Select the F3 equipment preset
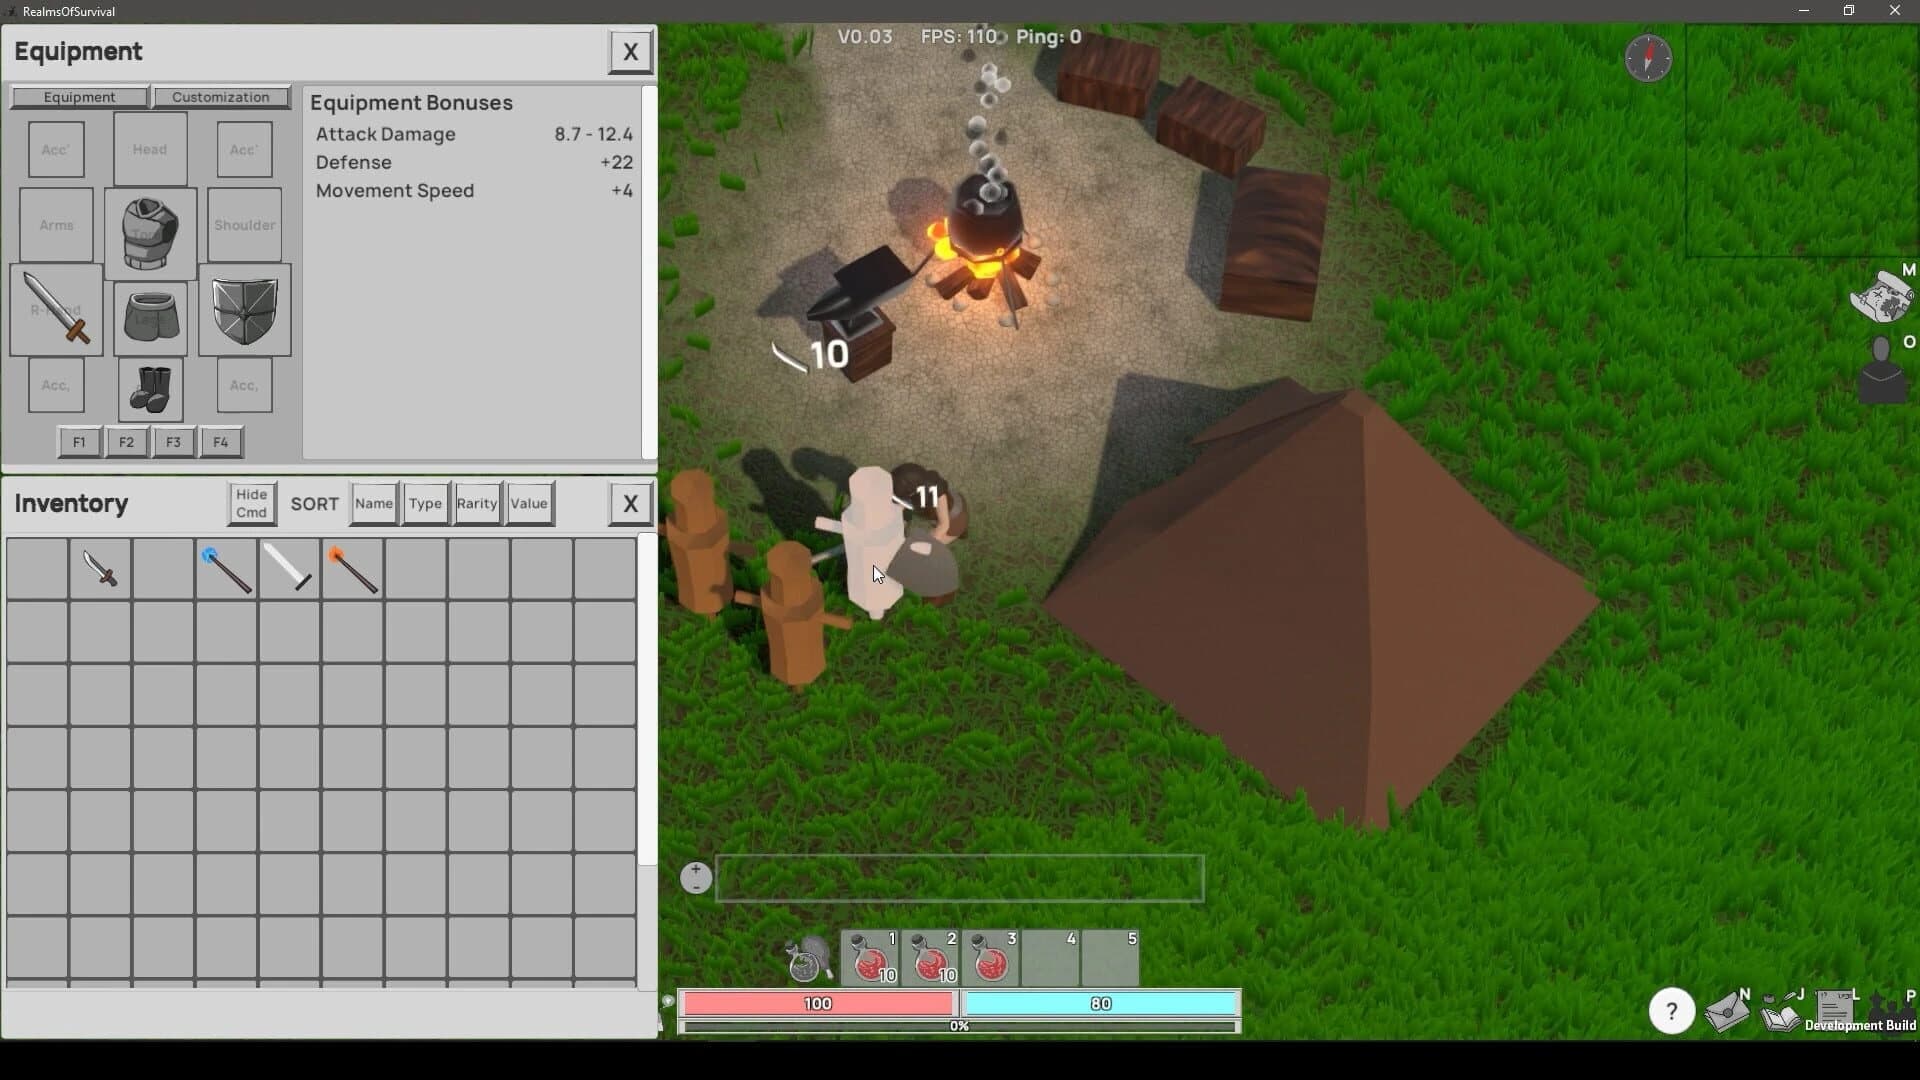 click(173, 442)
